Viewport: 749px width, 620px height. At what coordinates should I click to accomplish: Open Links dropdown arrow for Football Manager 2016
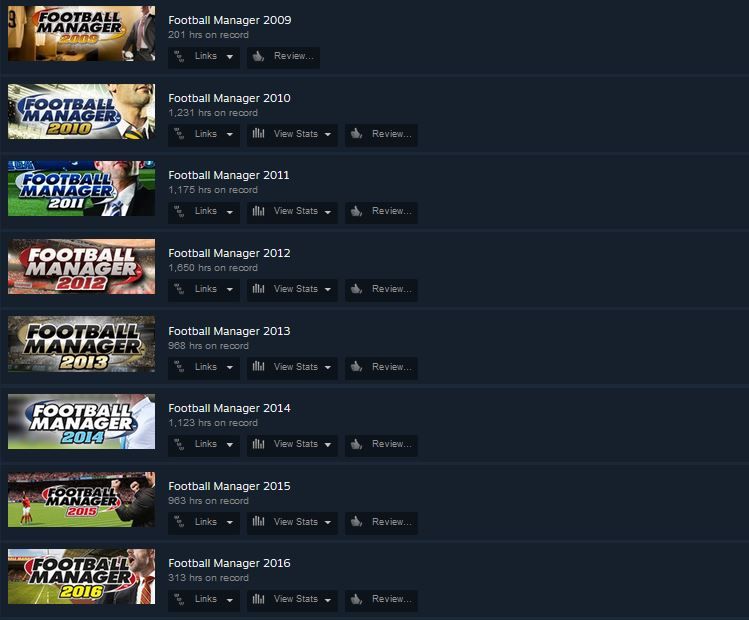tap(230, 600)
